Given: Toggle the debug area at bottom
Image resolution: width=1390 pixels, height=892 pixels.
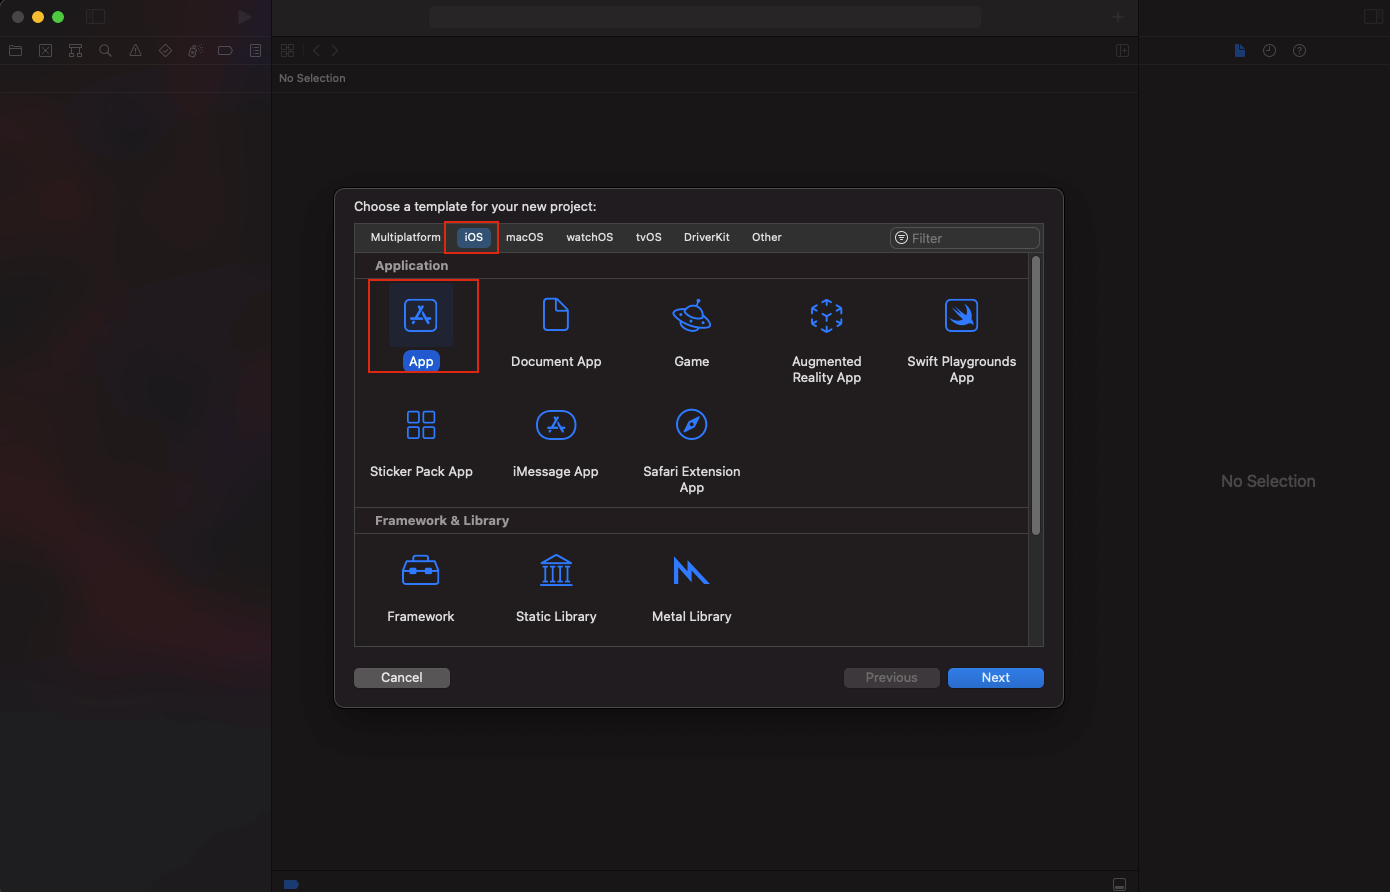Looking at the screenshot, I should point(1119,884).
